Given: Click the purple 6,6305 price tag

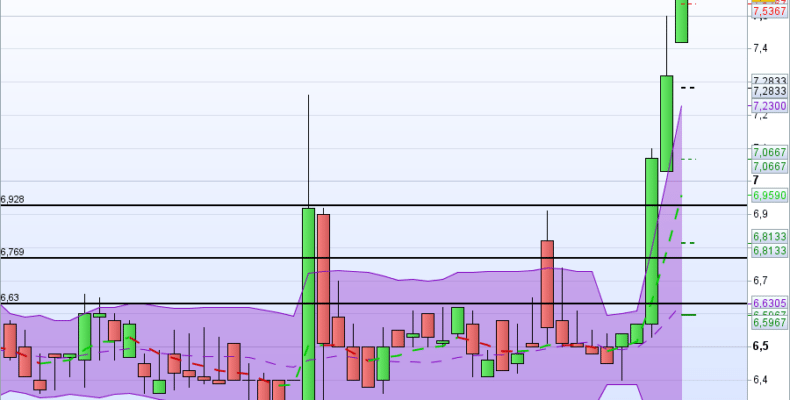Looking at the screenshot, I should tap(769, 303).
